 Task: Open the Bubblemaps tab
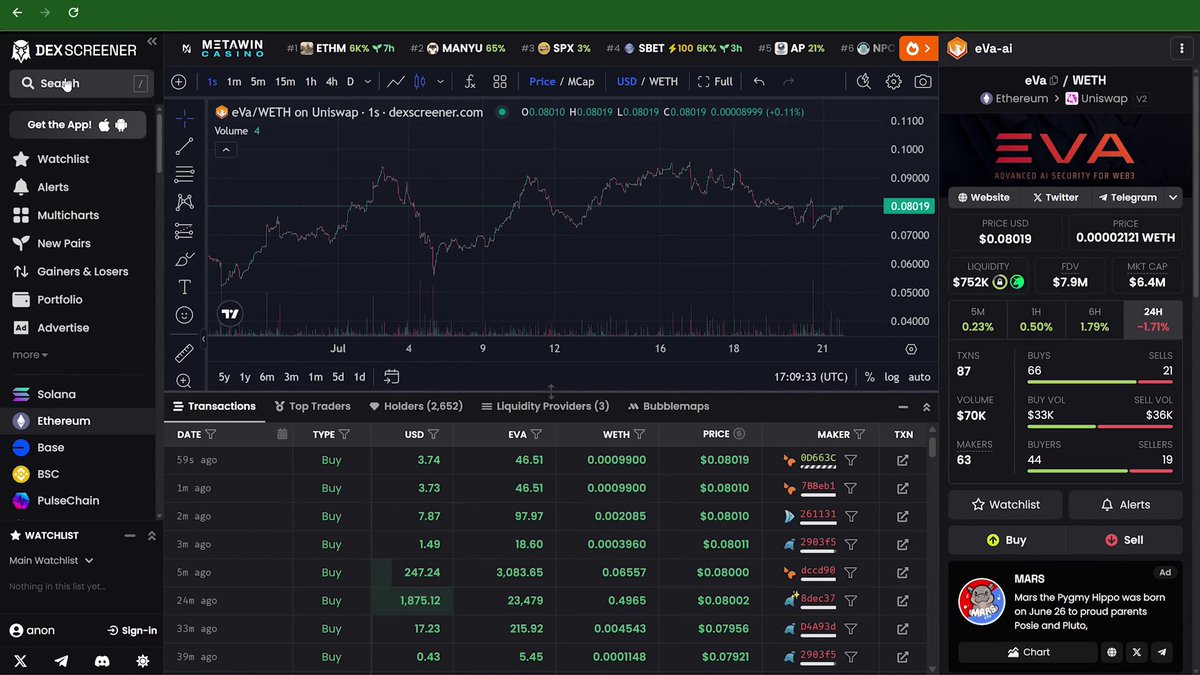point(668,406)
